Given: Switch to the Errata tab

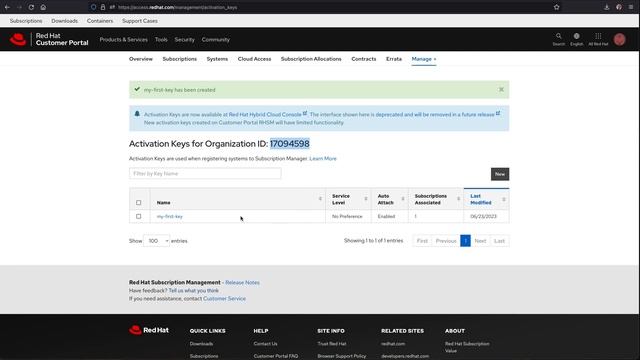Looking at the screenshot, I should coord(394,59).
